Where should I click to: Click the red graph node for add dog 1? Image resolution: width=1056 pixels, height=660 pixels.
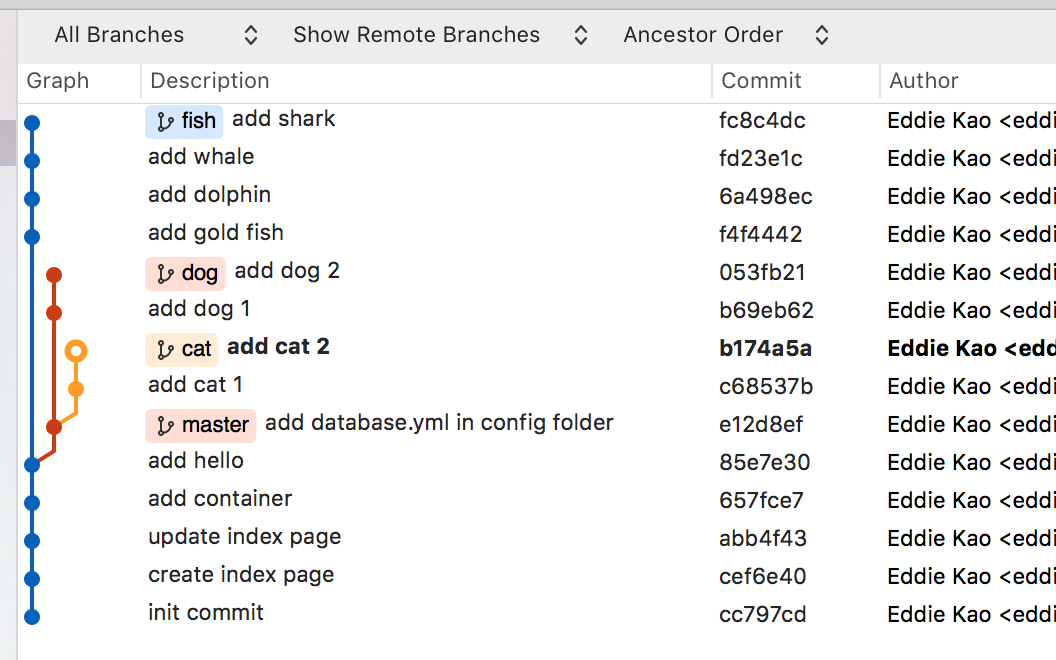[54, 313]
